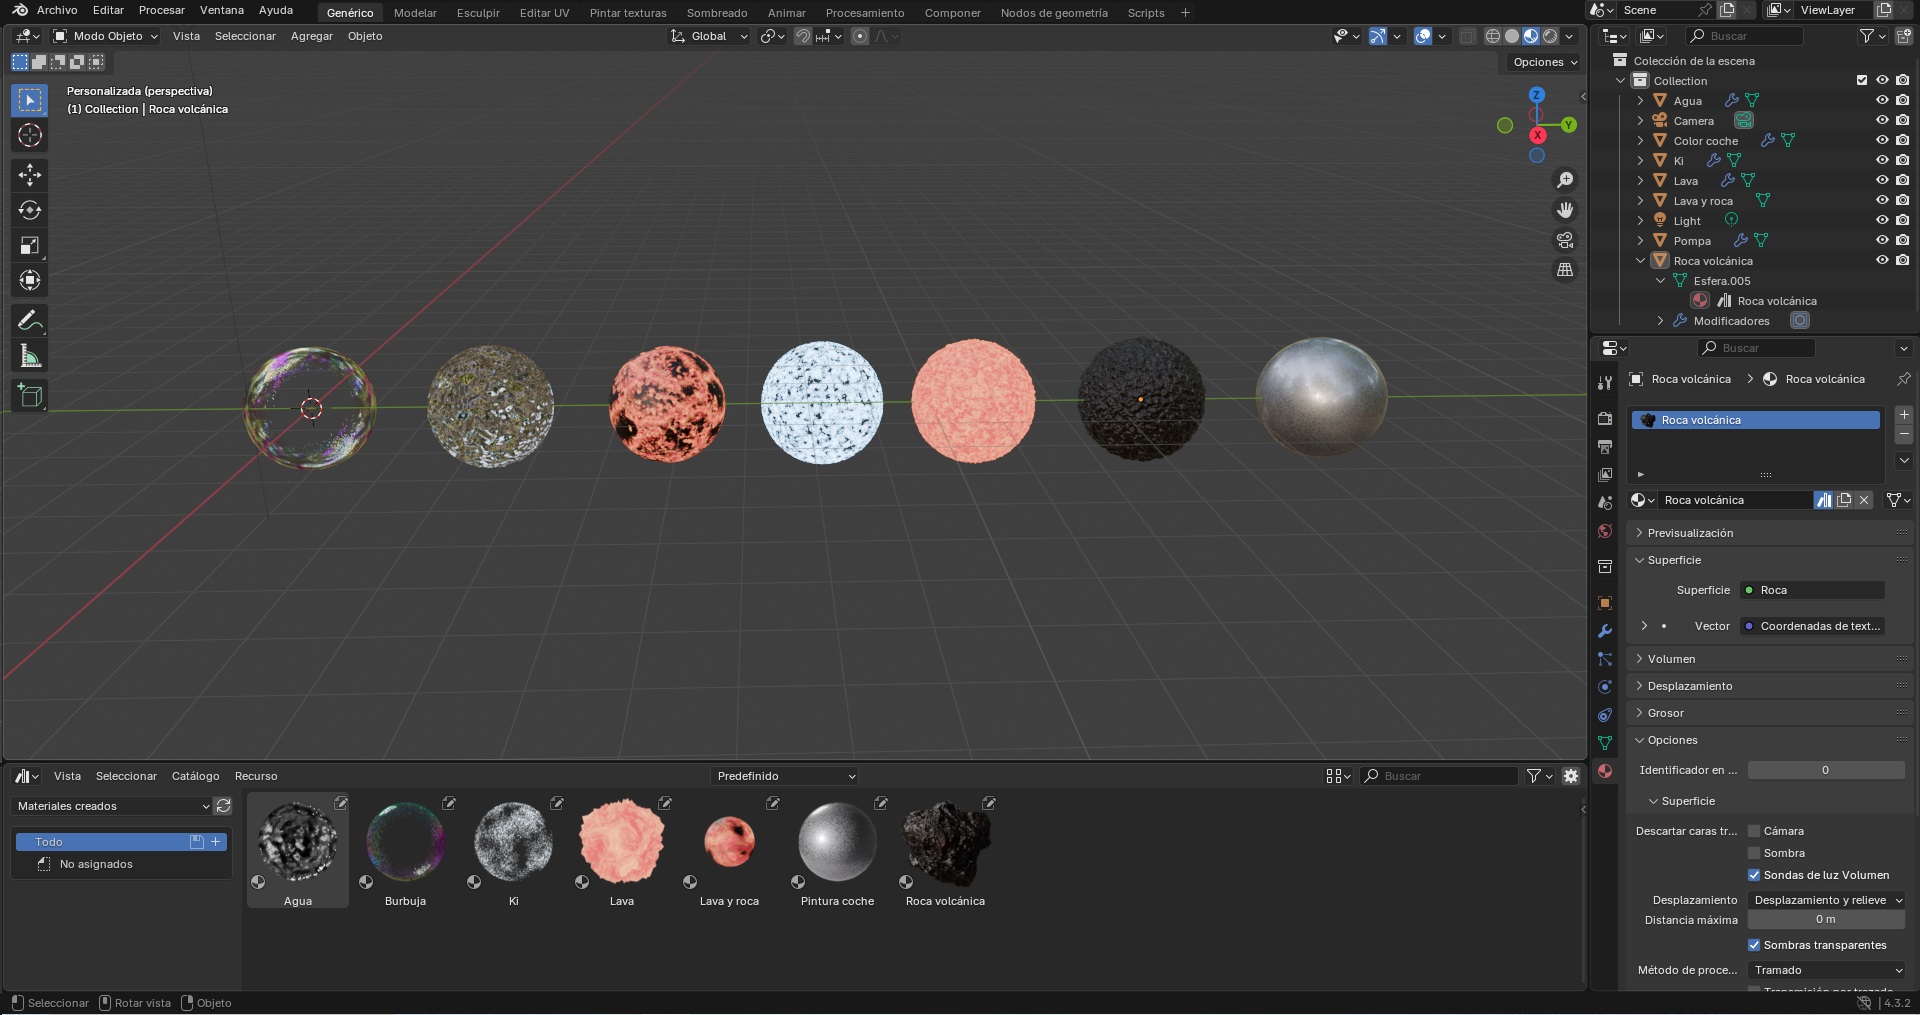1920x1015 pixels.
Task: Hide the Lava object in viewport
Action: point(1882,180)
